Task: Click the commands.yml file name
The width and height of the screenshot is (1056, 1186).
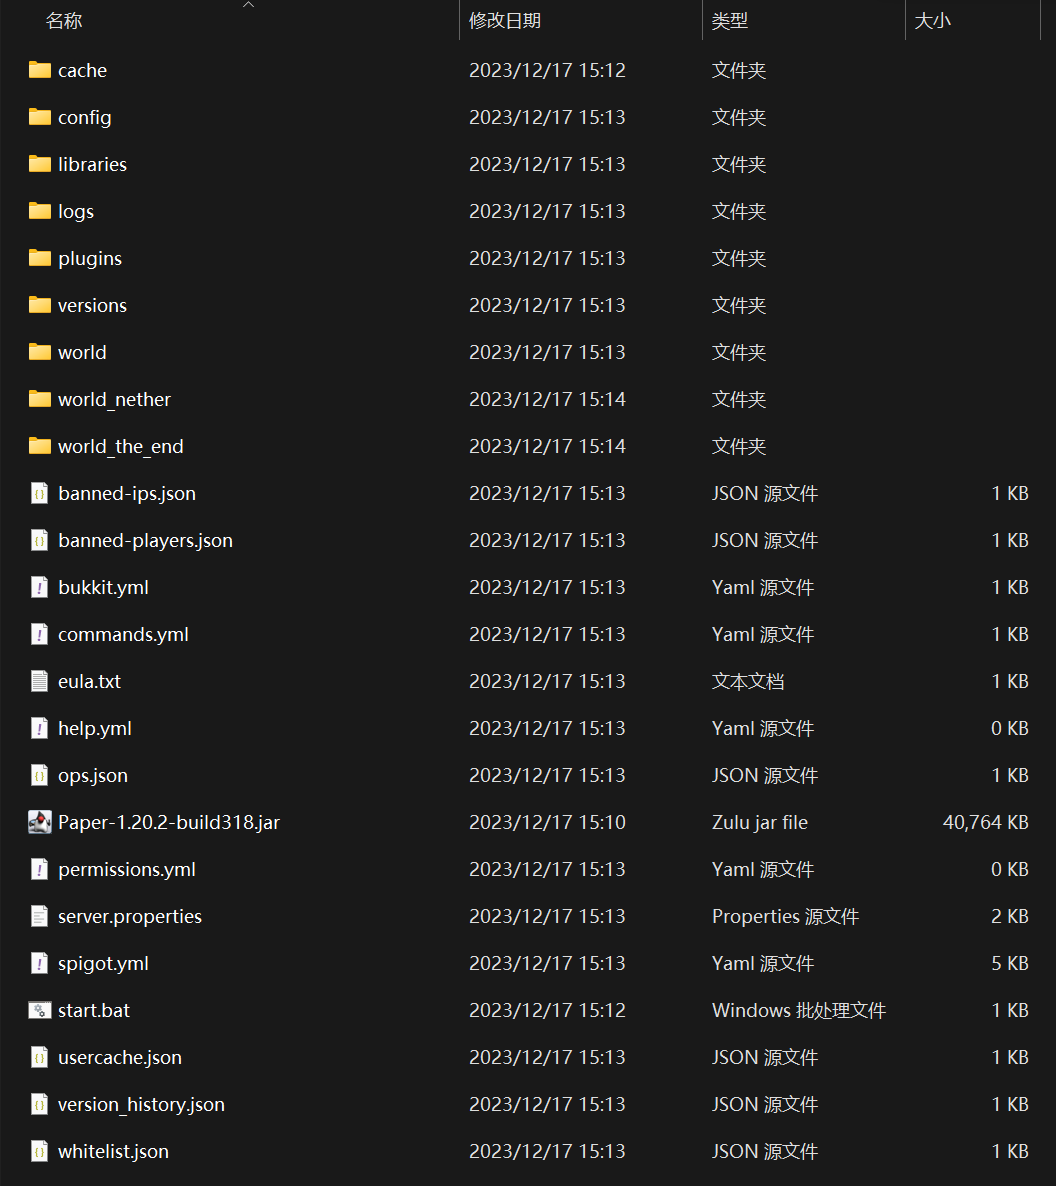Action: [123, 634]
